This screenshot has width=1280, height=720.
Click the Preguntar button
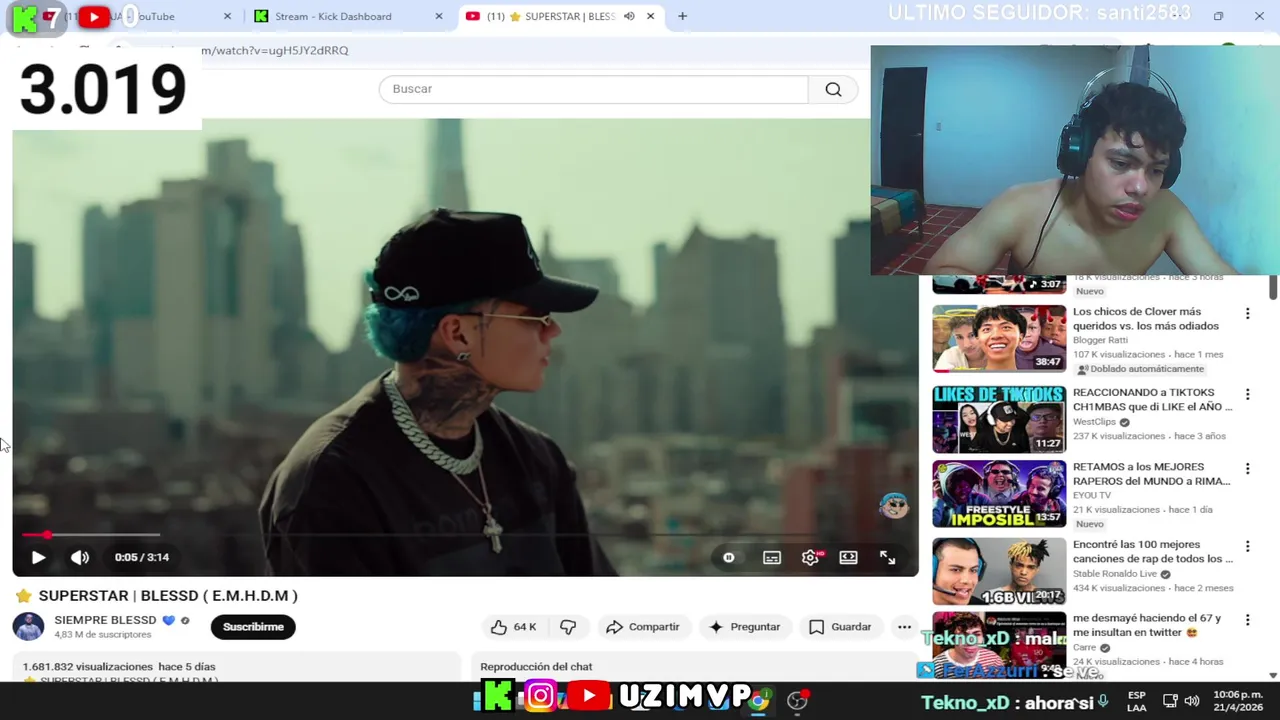[x=744, y=627]
